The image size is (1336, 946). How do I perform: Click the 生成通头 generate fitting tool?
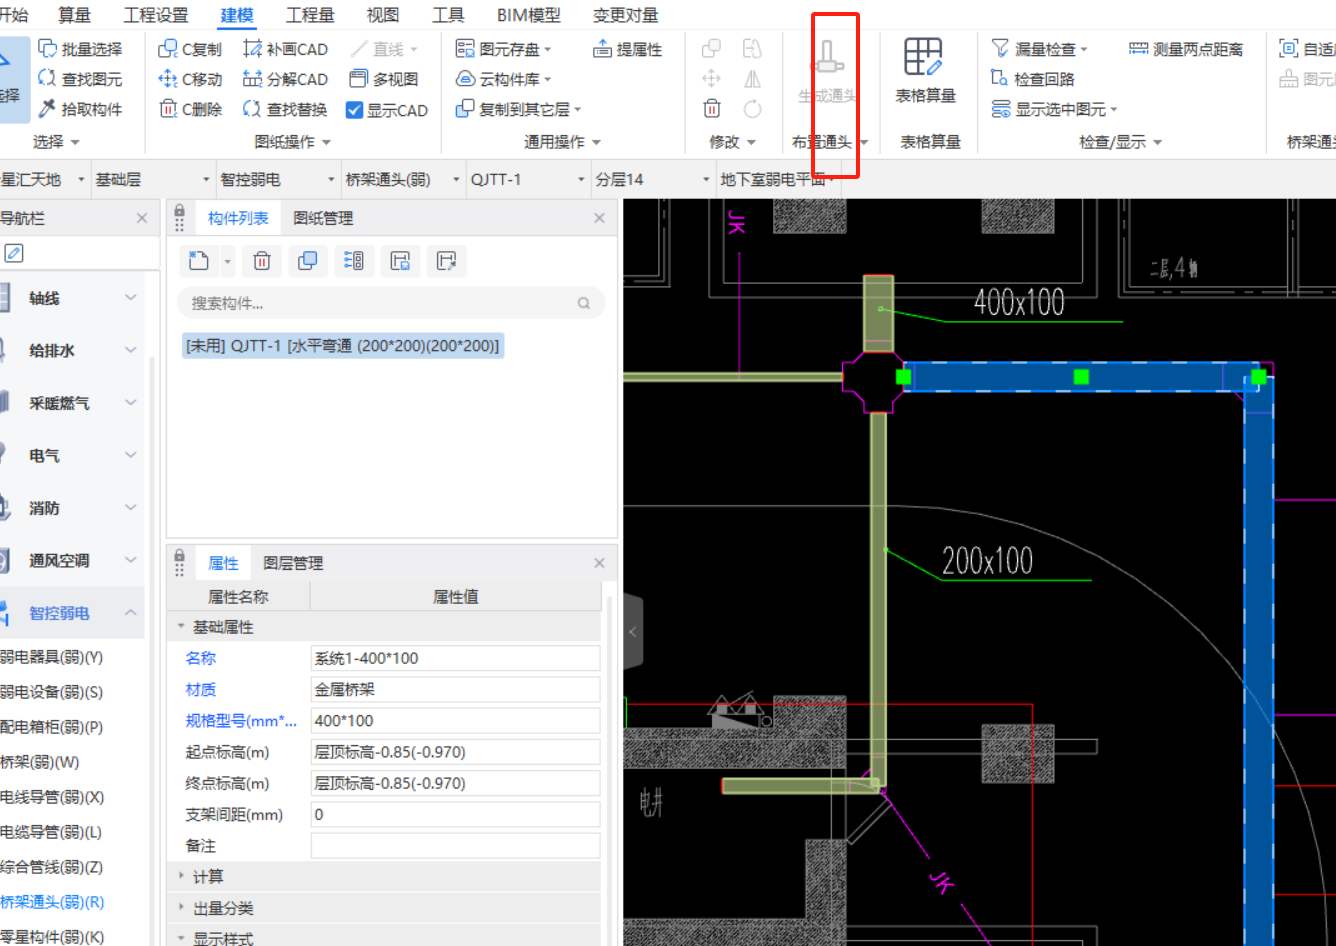click(827, 72)
